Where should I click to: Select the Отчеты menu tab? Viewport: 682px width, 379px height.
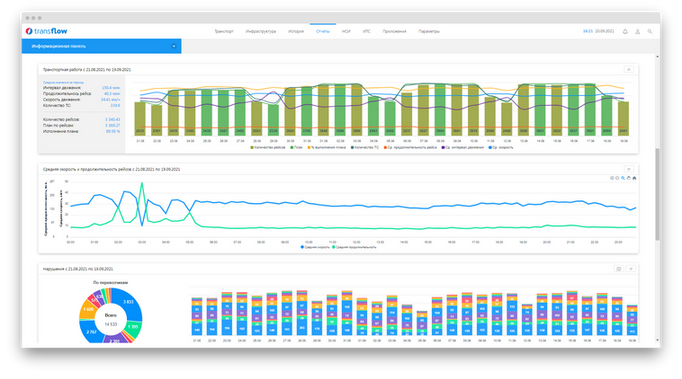(323, 31)
